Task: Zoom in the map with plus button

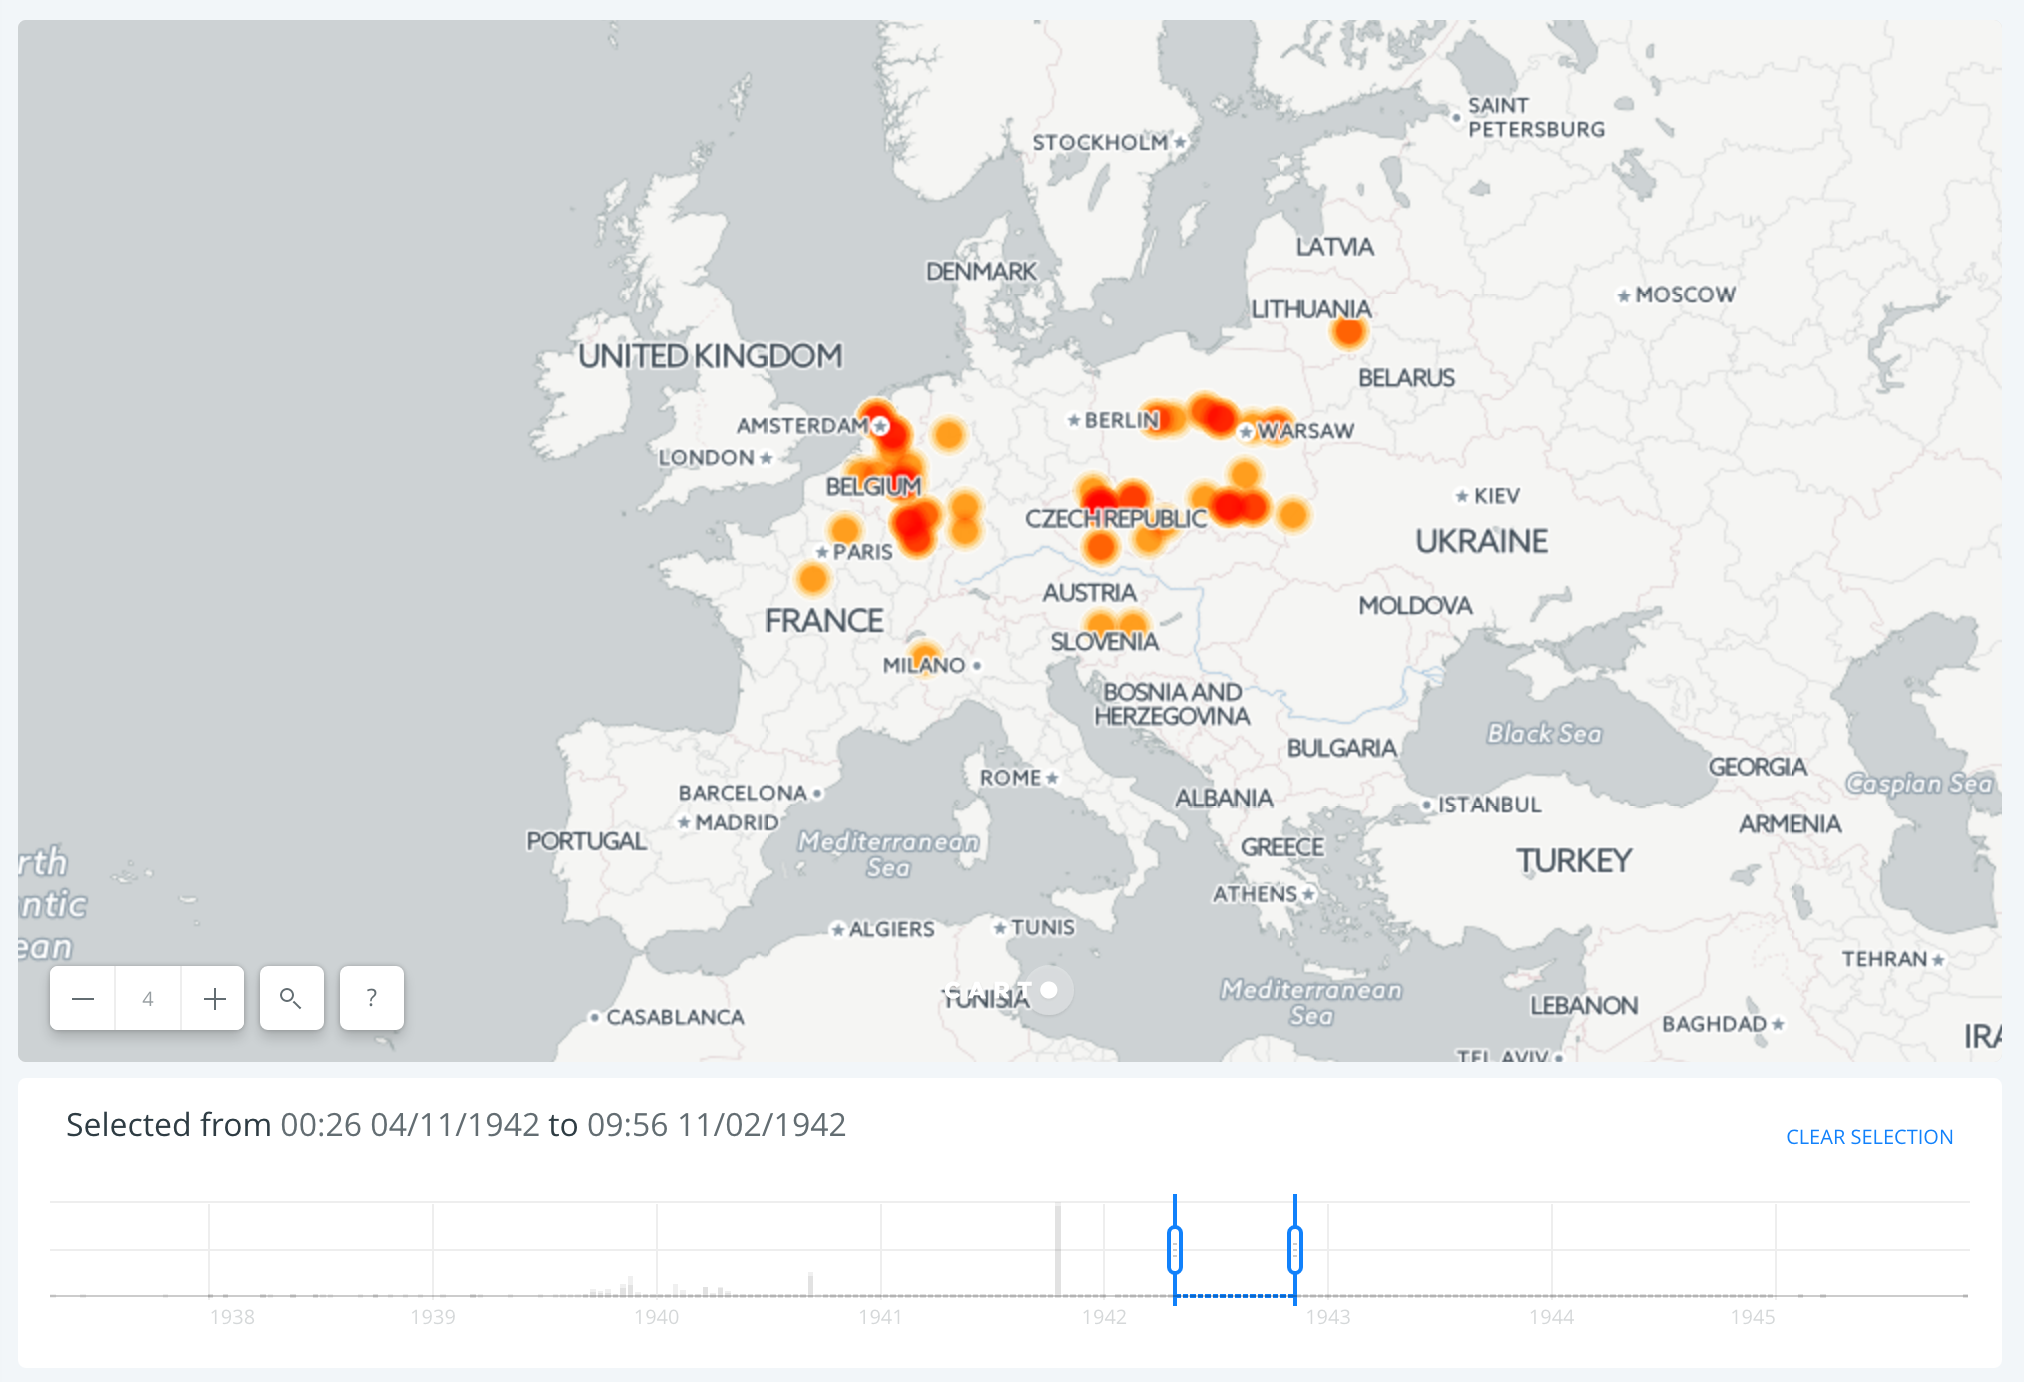Action: (214, 998)
